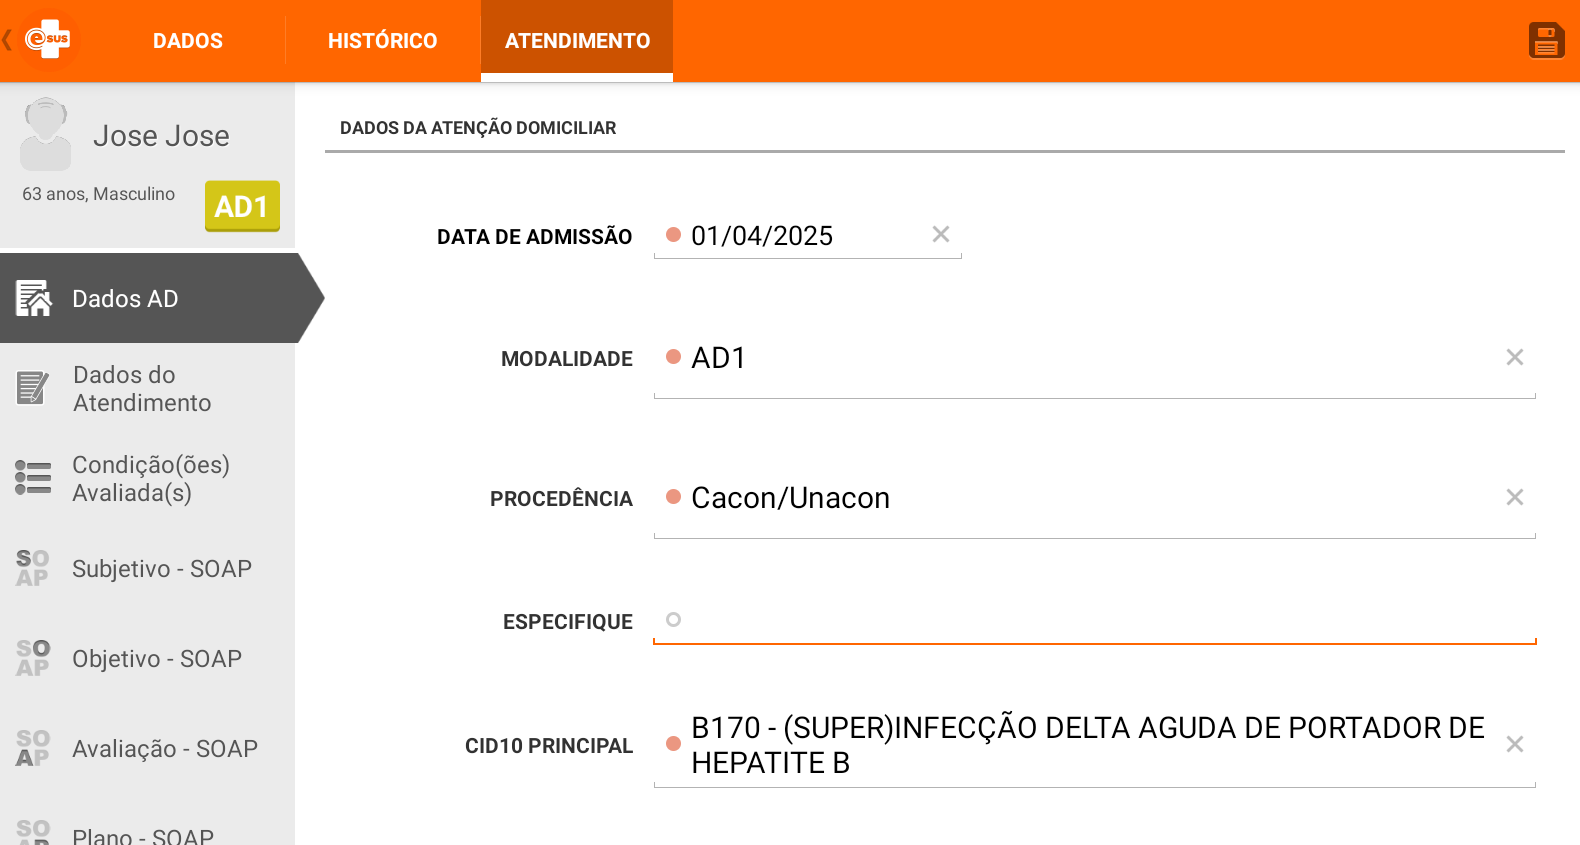Click the Avaliação SOAP icon
Viewport: 1580px width, 845px height.
(x=33, y=748)
